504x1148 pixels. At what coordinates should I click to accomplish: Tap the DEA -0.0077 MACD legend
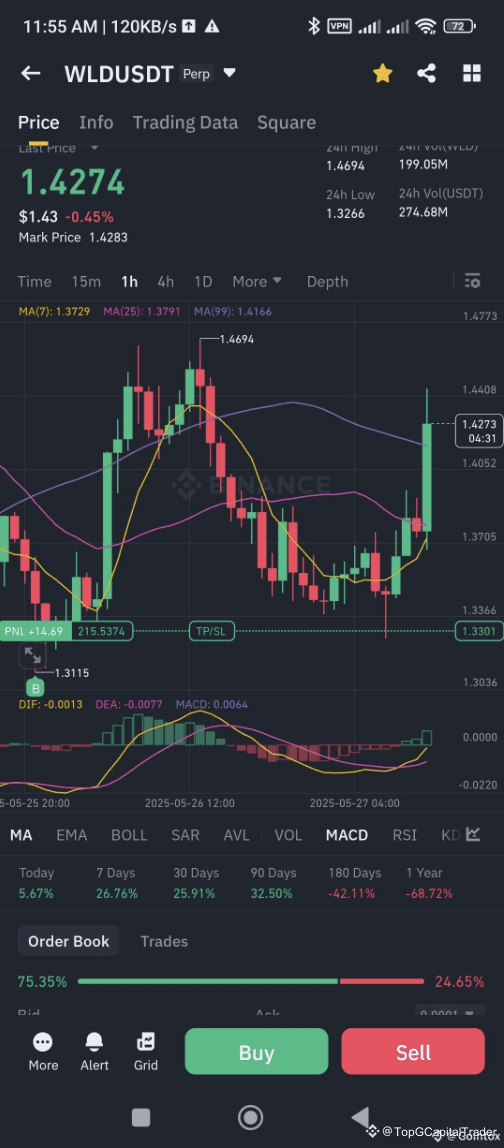coord(130,704)
